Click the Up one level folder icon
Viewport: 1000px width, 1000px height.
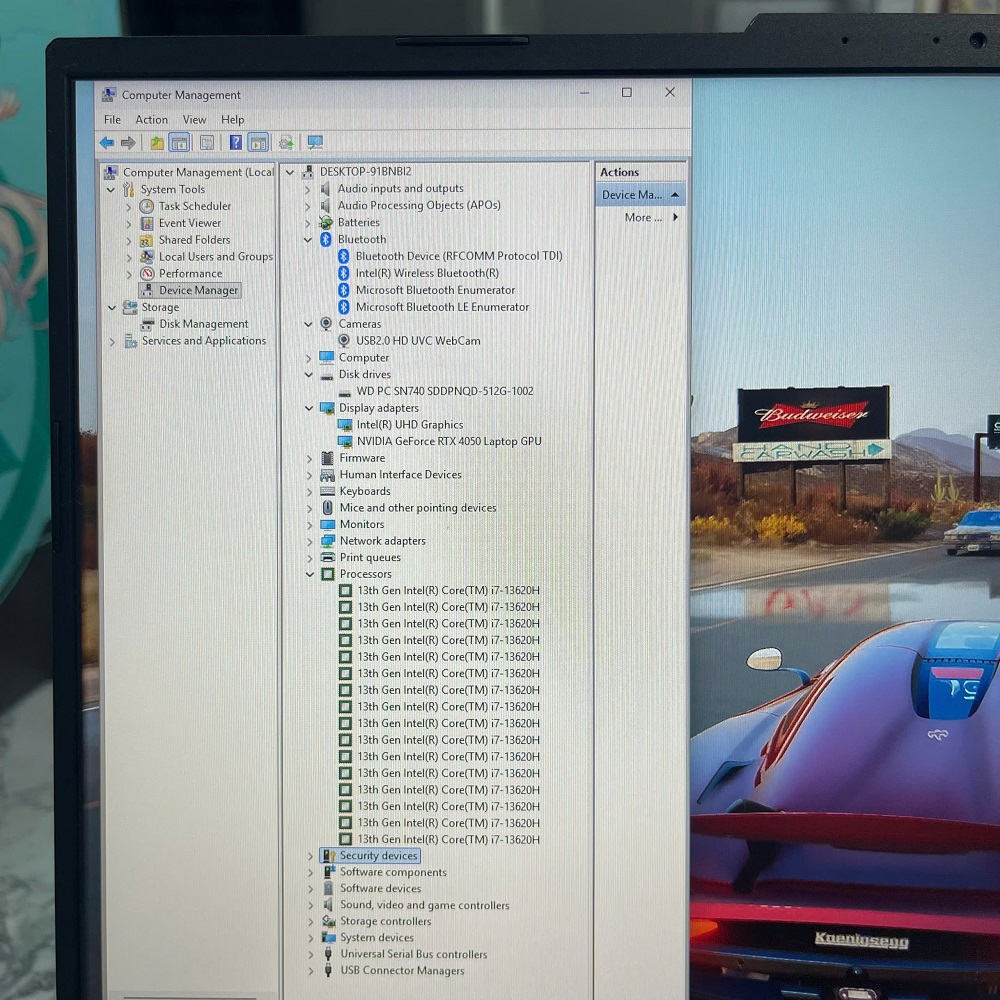tap(157, 143)
